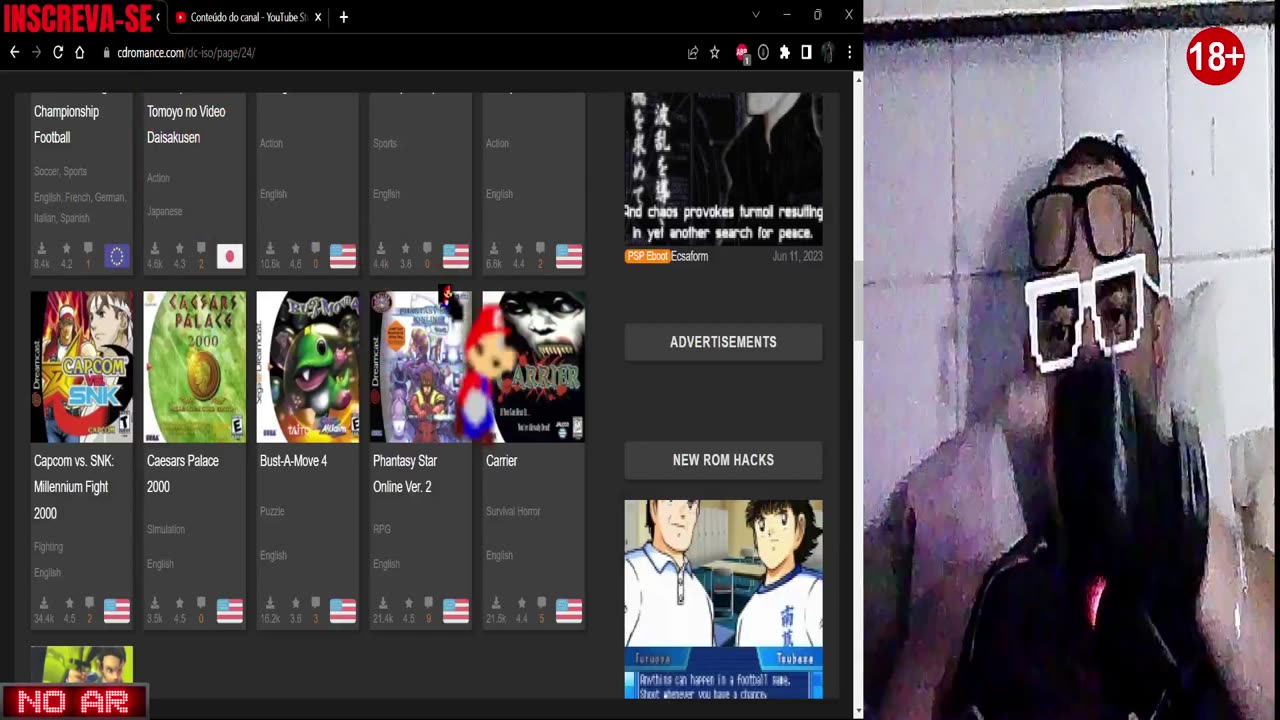Screen dimensions: 1280x720
Task: Open the Bust-A-Move 4 cover image
Action: (307, 367)
